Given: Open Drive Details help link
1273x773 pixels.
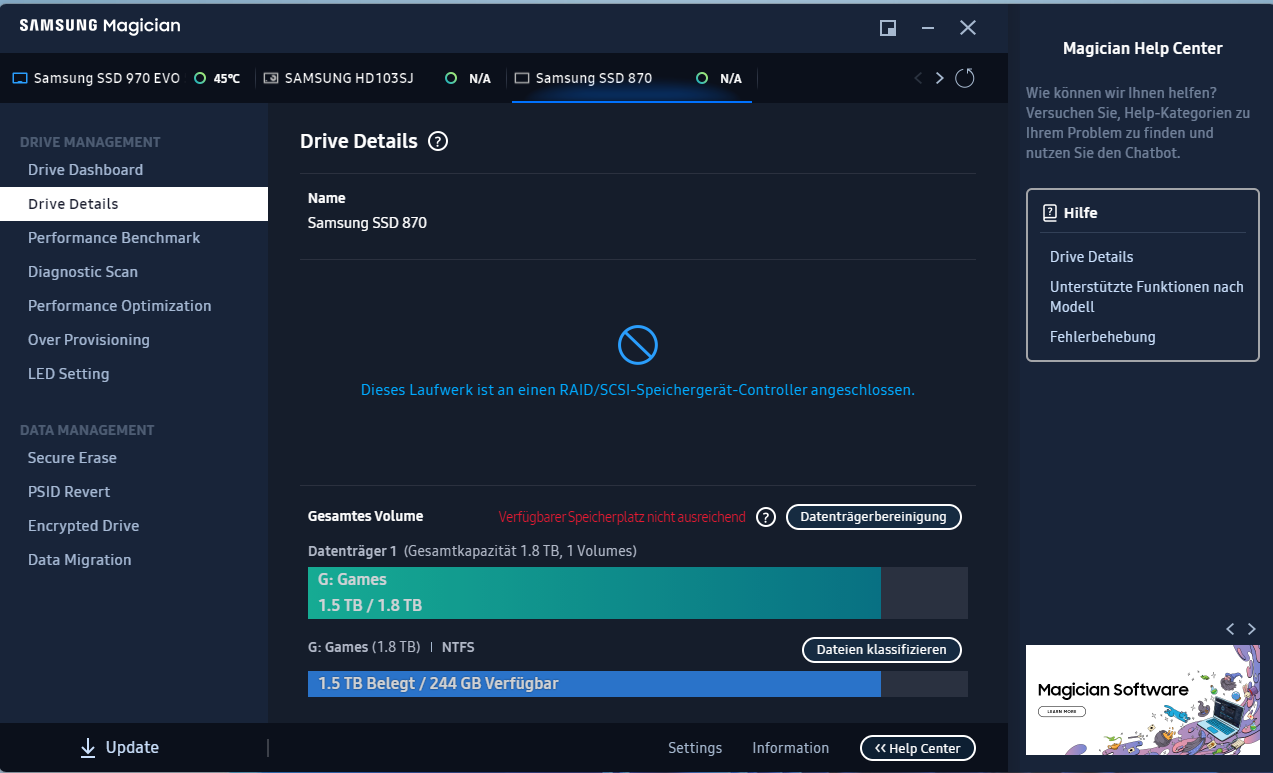Looking at the screenshot, I should 1092,257.
